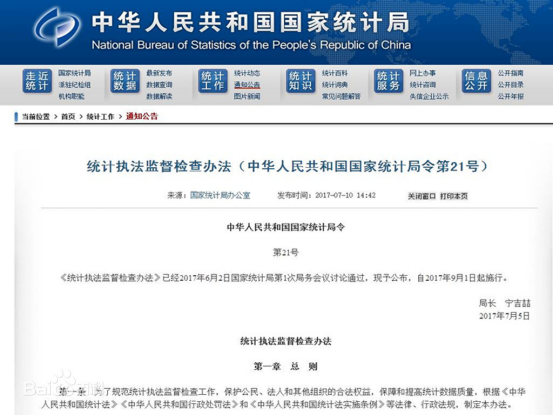Open the 最新发布 submenu link
Viewport: 553px width, 415px height.
pyautogui.click(x=159, y=73)
